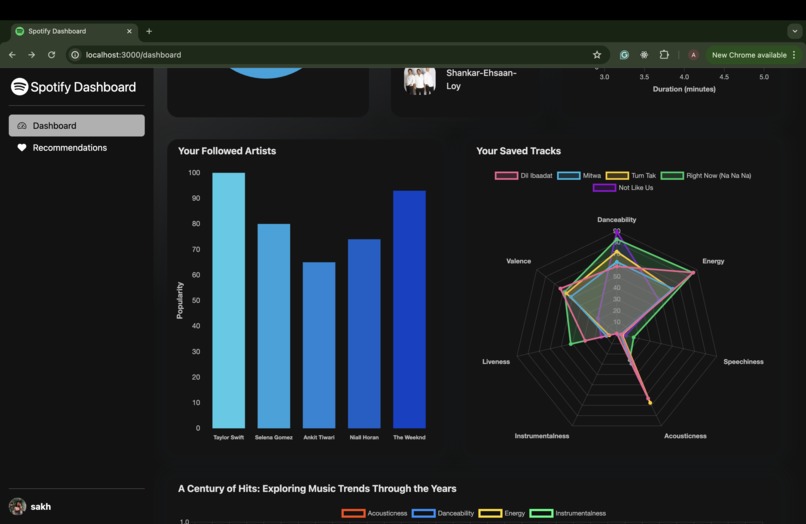Bookmark this page with the star icon

[597, 55]
